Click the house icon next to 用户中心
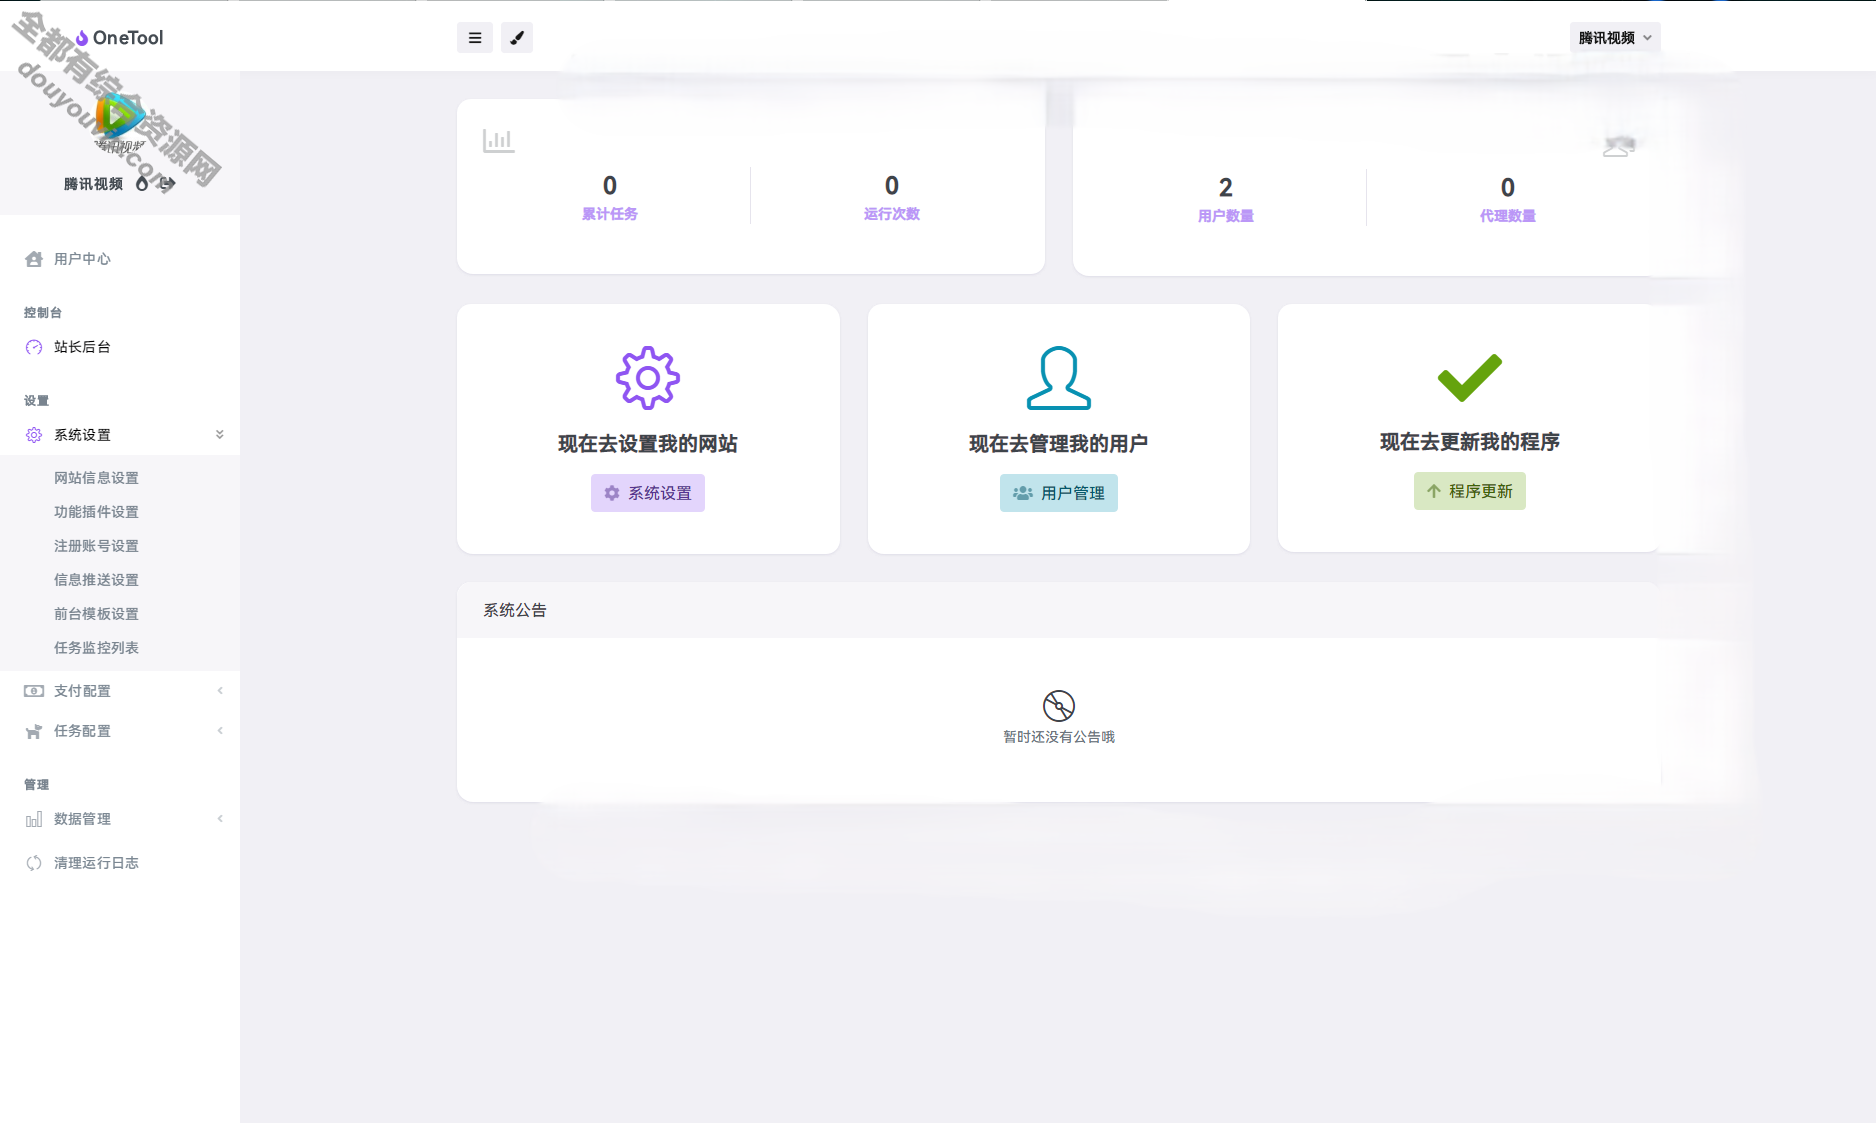Viewport: 1876px width, 1123px height. (x=34, y=259)
